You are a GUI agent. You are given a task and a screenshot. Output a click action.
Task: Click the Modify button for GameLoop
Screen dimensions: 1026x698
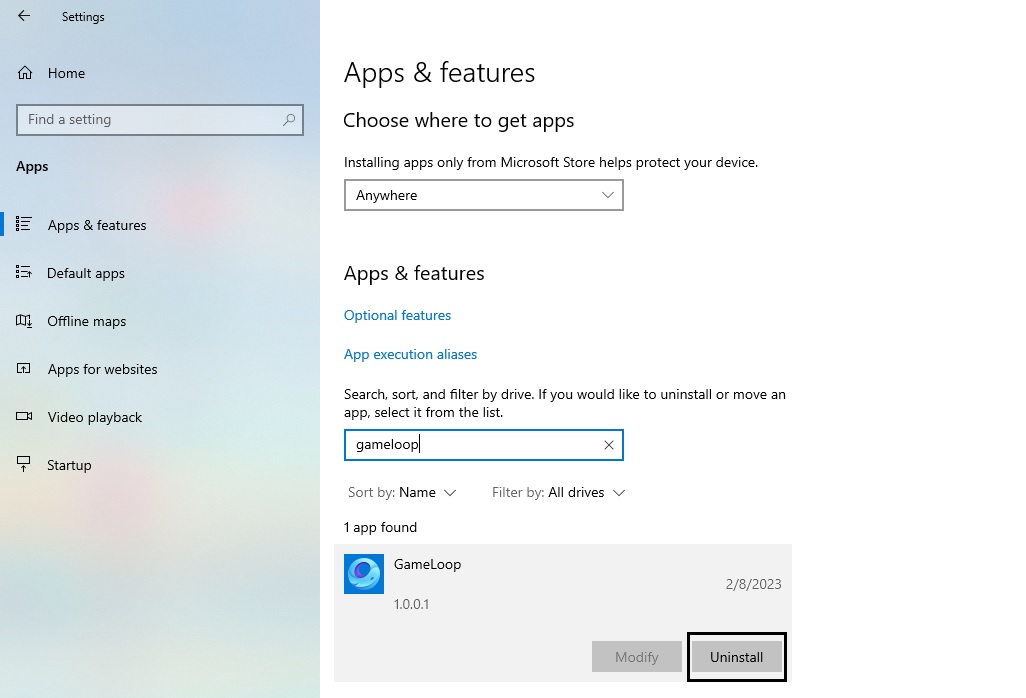click(637, 657)
